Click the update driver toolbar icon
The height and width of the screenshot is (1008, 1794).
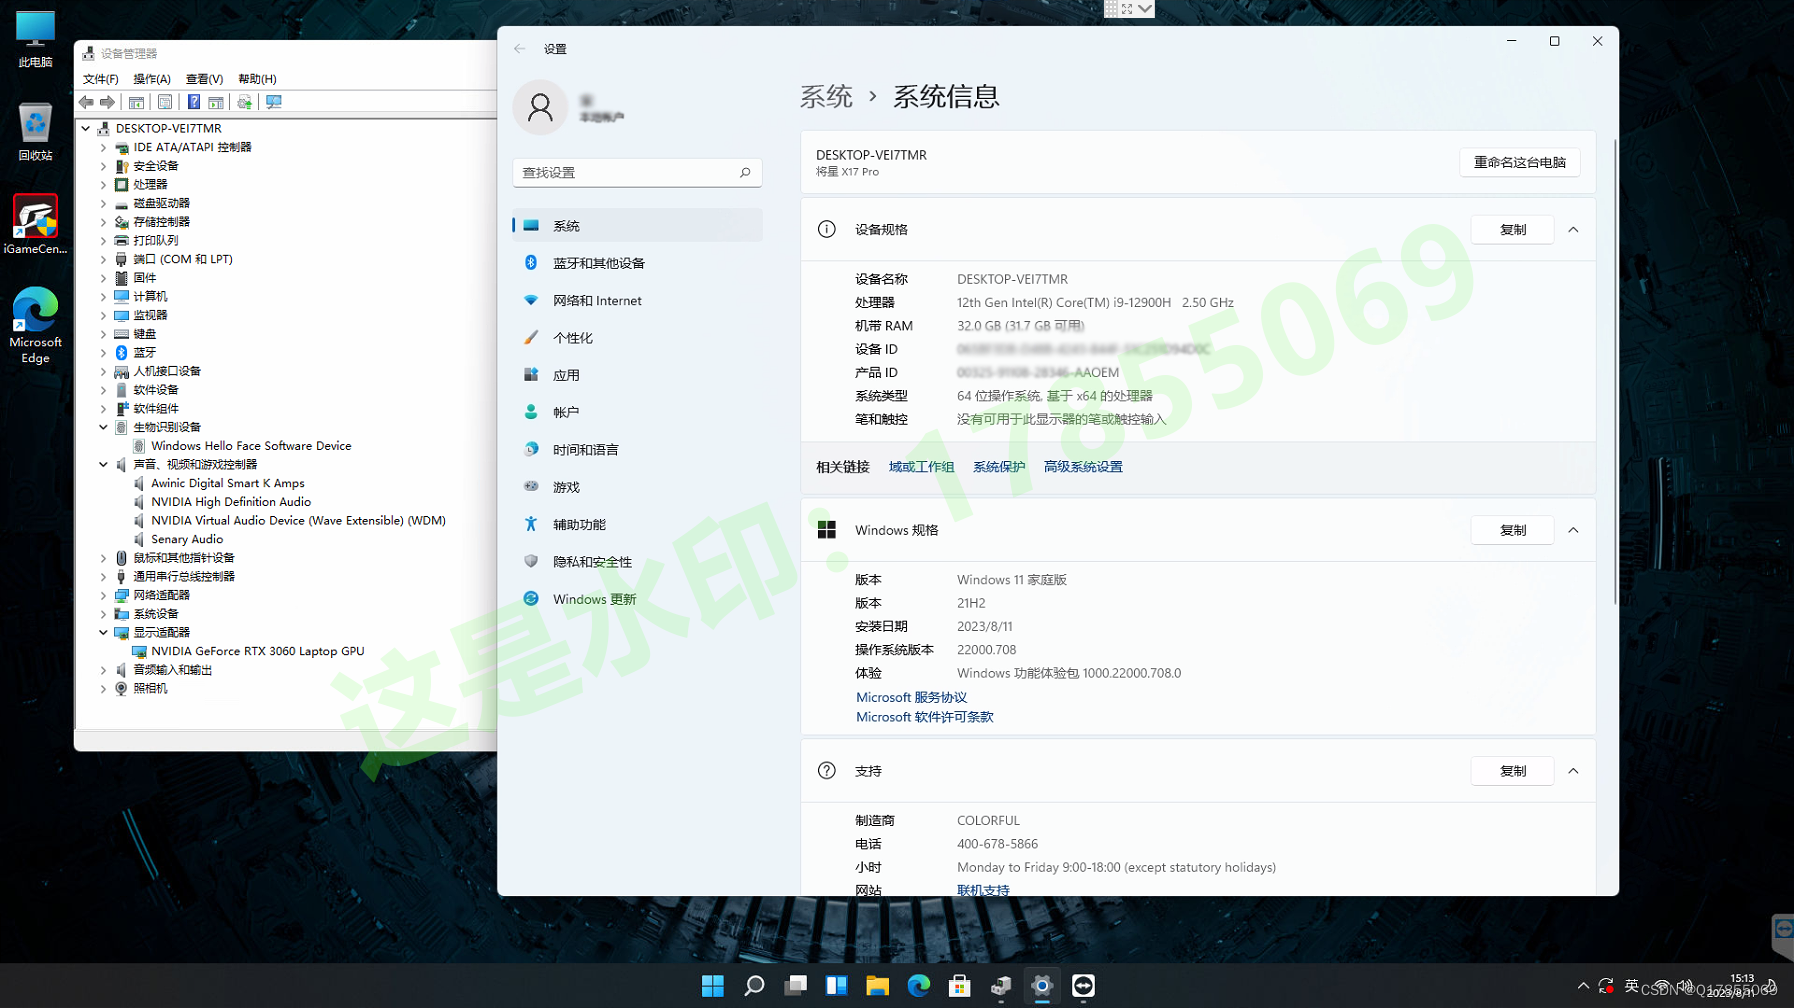[244, 102]
